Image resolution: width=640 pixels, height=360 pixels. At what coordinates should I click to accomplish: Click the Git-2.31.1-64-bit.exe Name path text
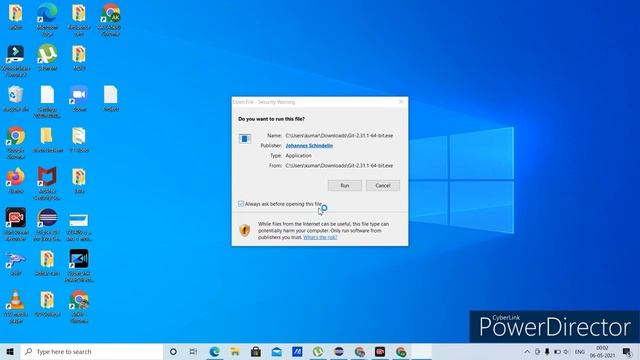click(x=339, y=136)
